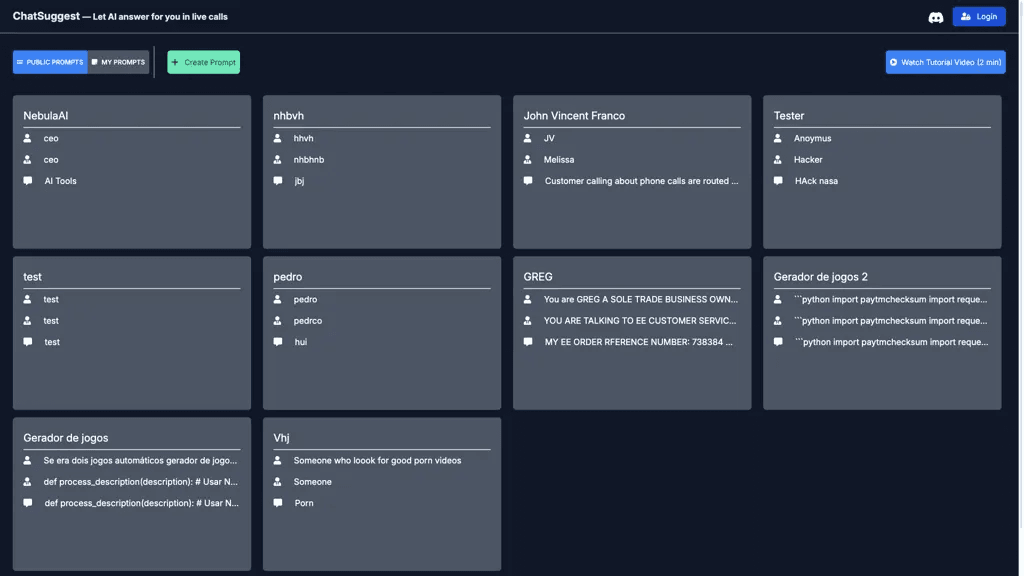
Task: Open the Gerador de jogos 2 card
Action: tap(882, 333)
